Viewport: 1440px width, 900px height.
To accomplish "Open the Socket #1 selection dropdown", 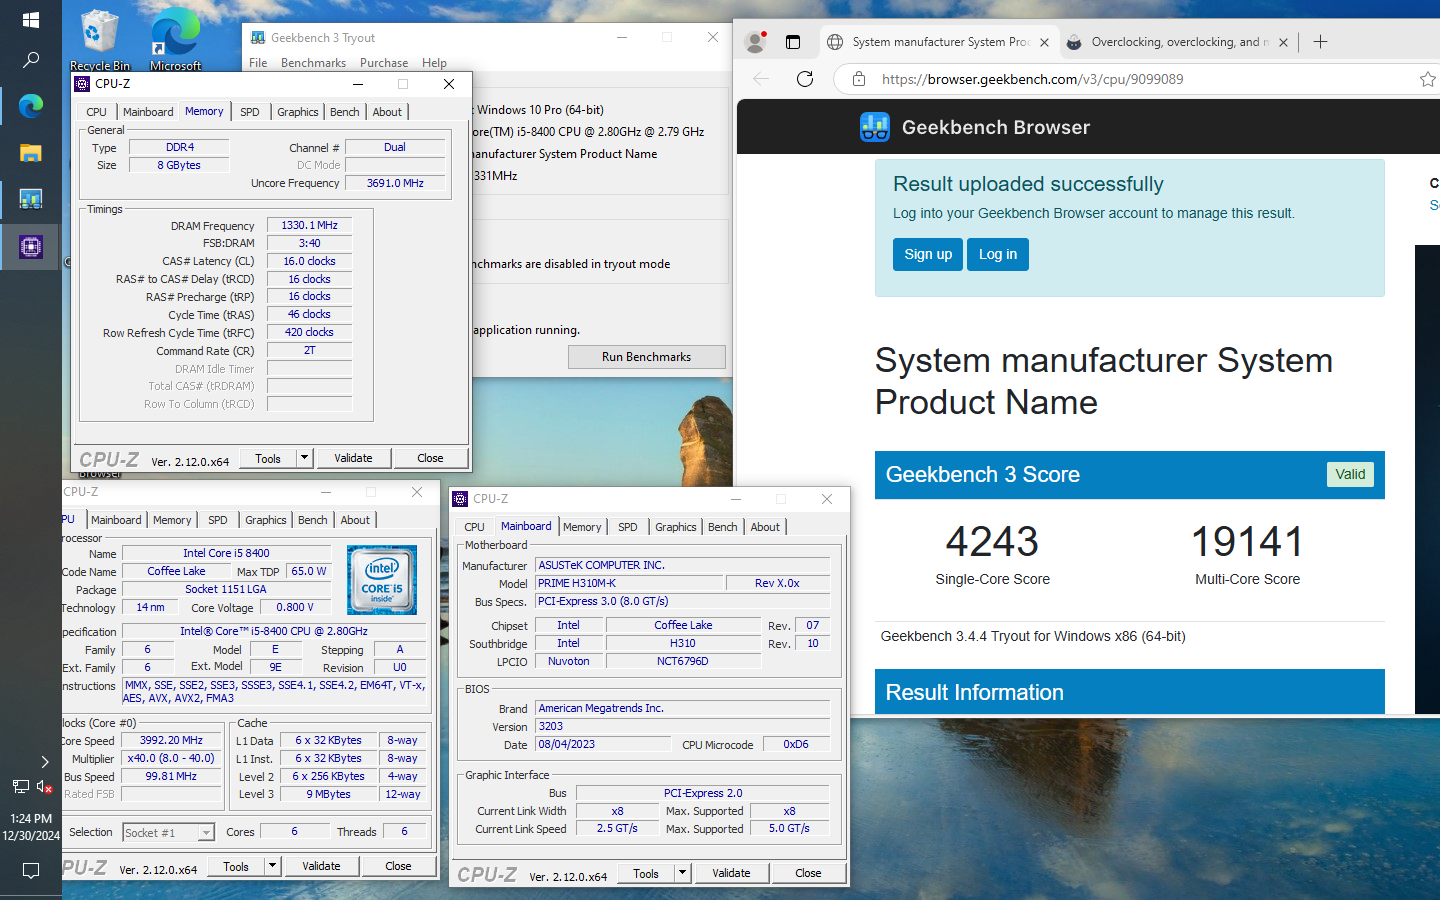I will point(206,832).
